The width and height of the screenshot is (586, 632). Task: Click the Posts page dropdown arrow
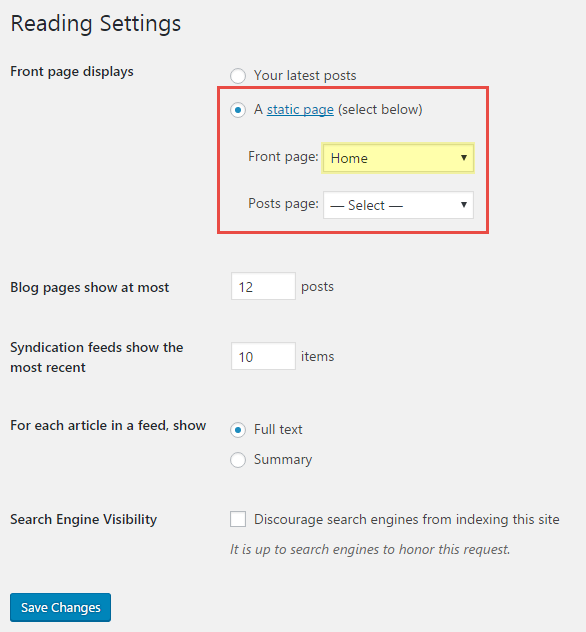point(464,205)
